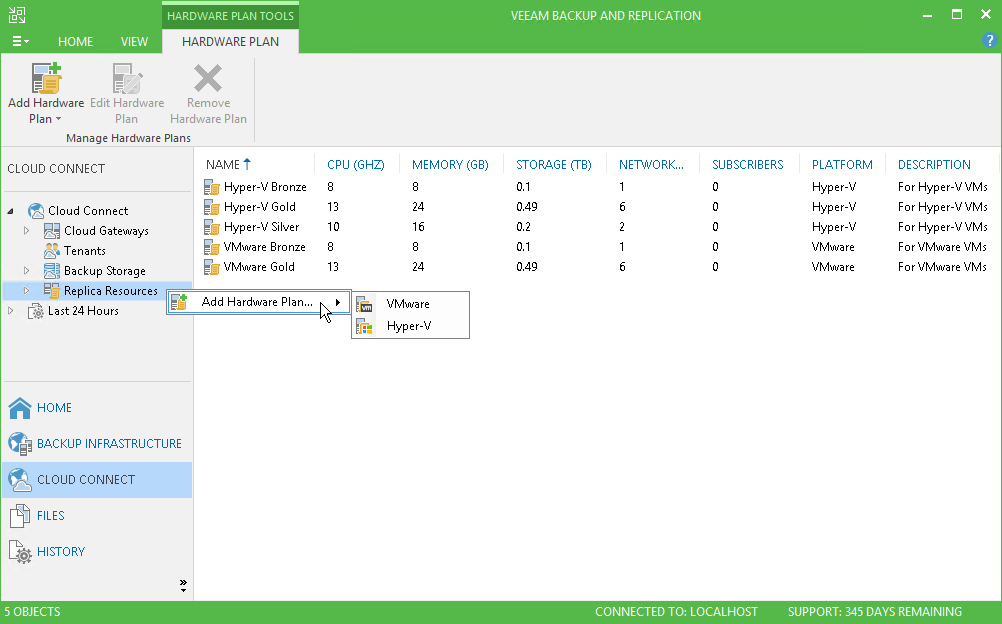Screen dimensions: 1002x624
Task: Click the help question mark icon
Action: point(989,41)
